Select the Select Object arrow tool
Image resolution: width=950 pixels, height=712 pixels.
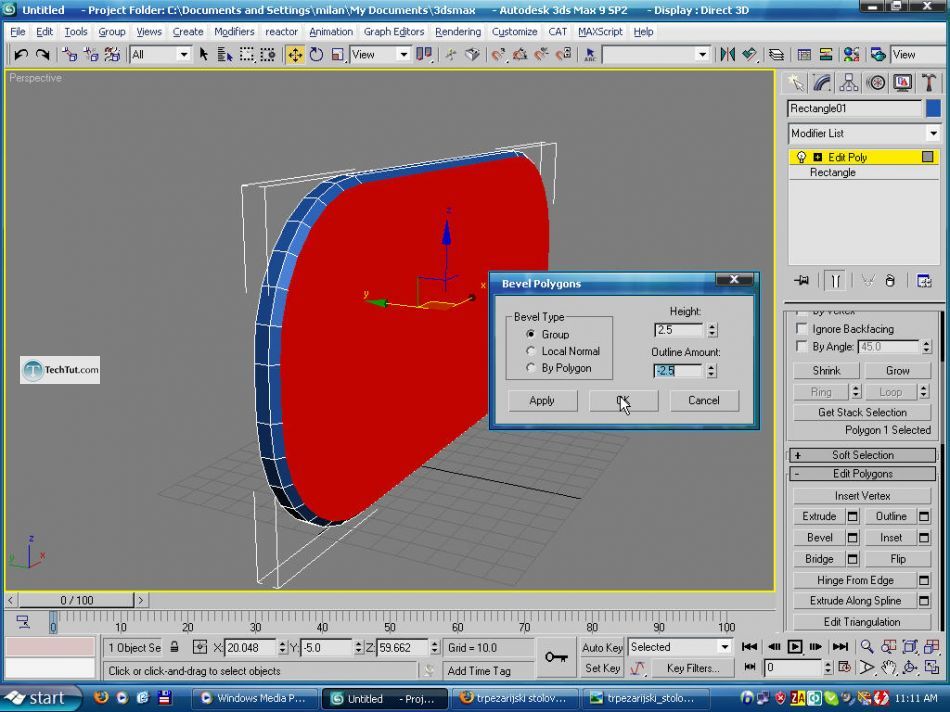[x=204, y=55]
